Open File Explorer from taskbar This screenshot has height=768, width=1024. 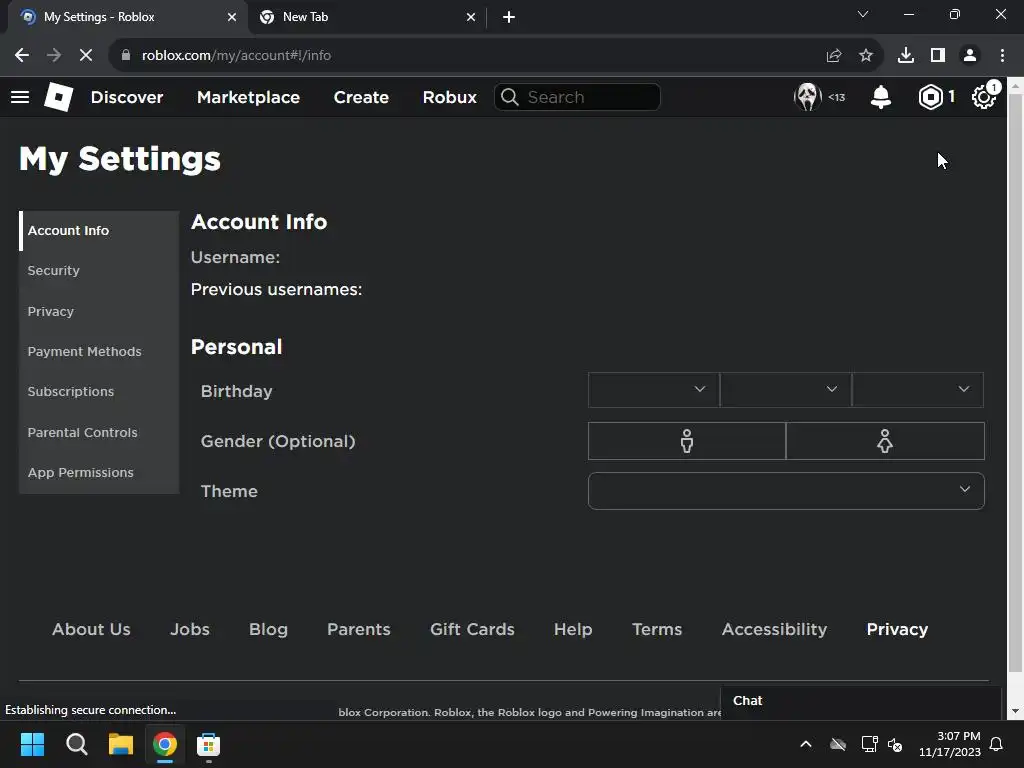(121, 744)
